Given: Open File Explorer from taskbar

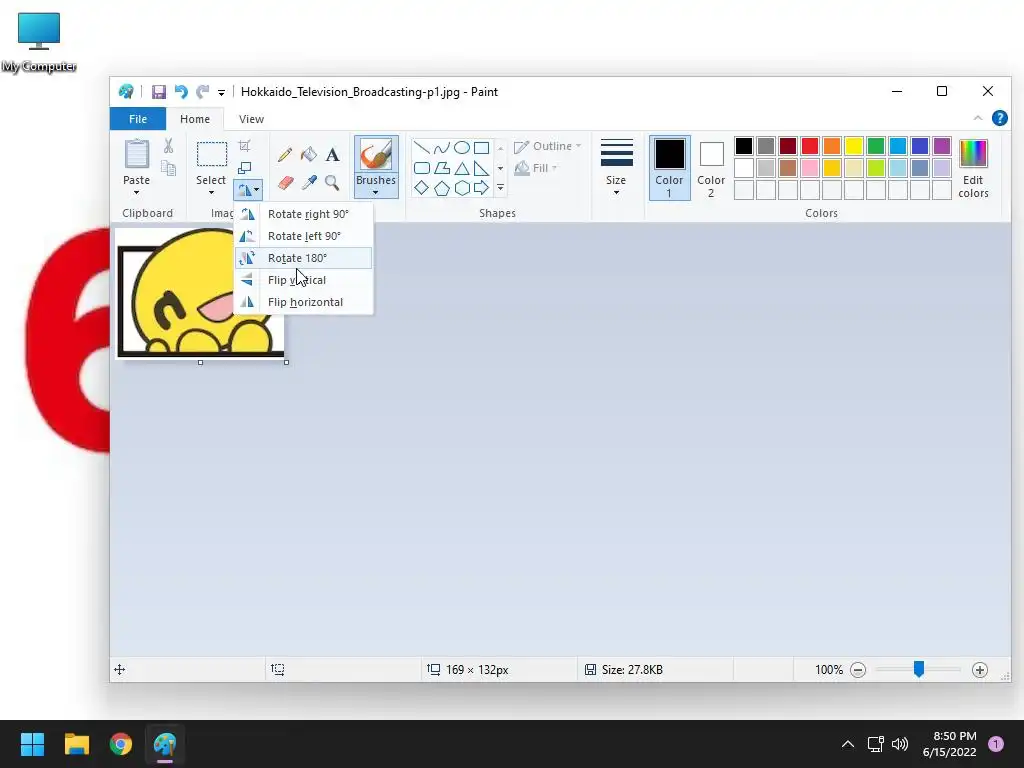Looking at the screenshot, I should tap(77, 744).
